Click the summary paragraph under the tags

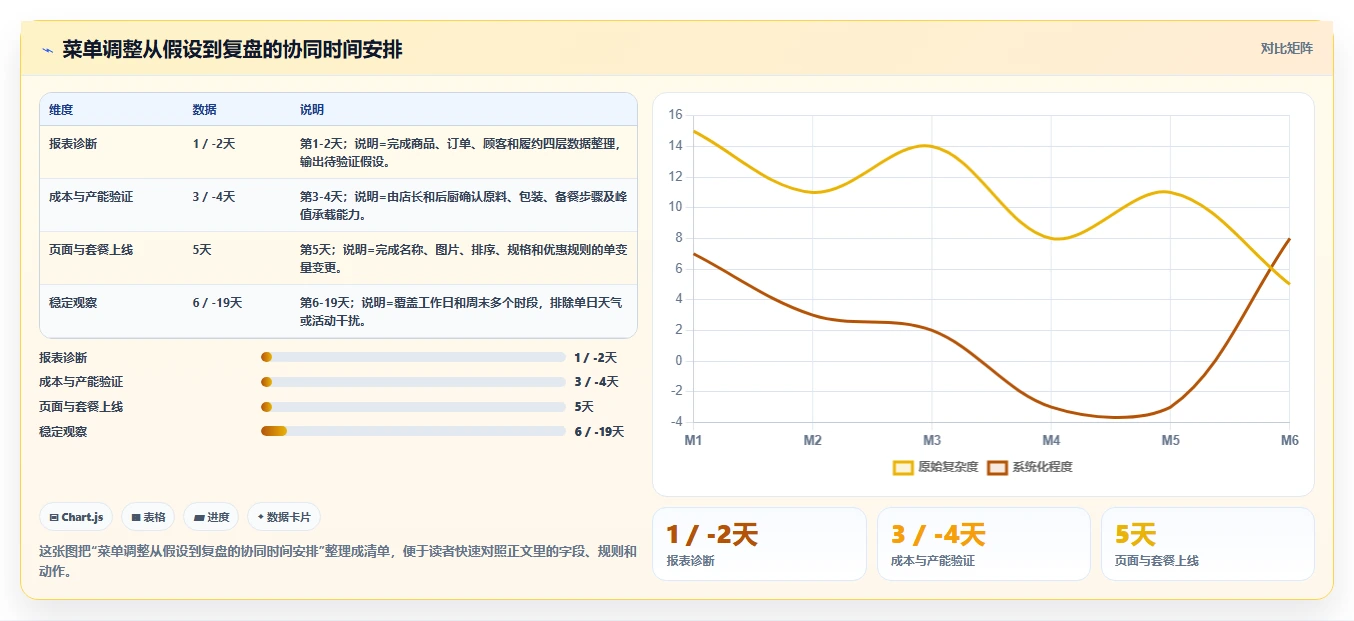tap(338, 562)
